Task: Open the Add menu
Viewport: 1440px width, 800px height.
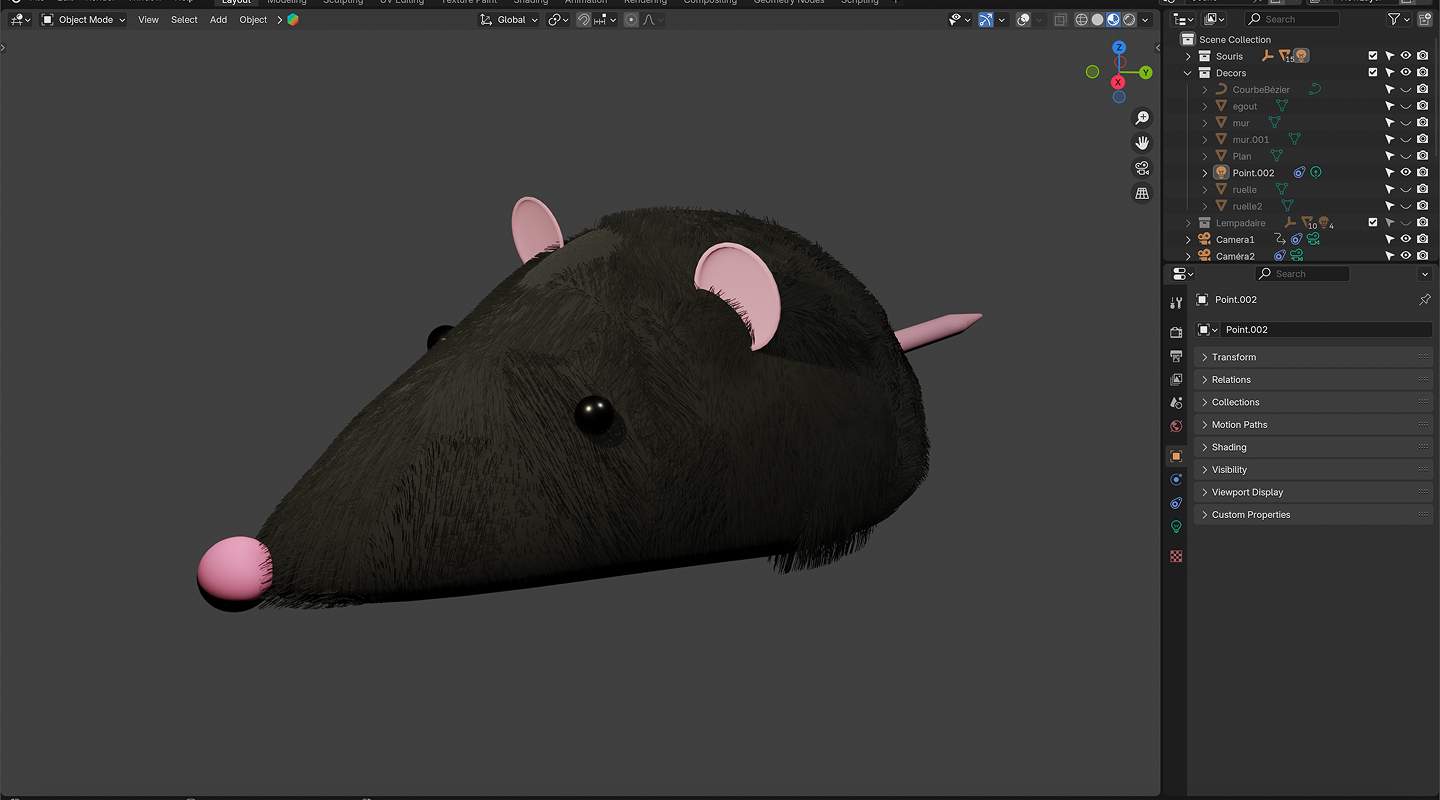Action: click(218, 20)
